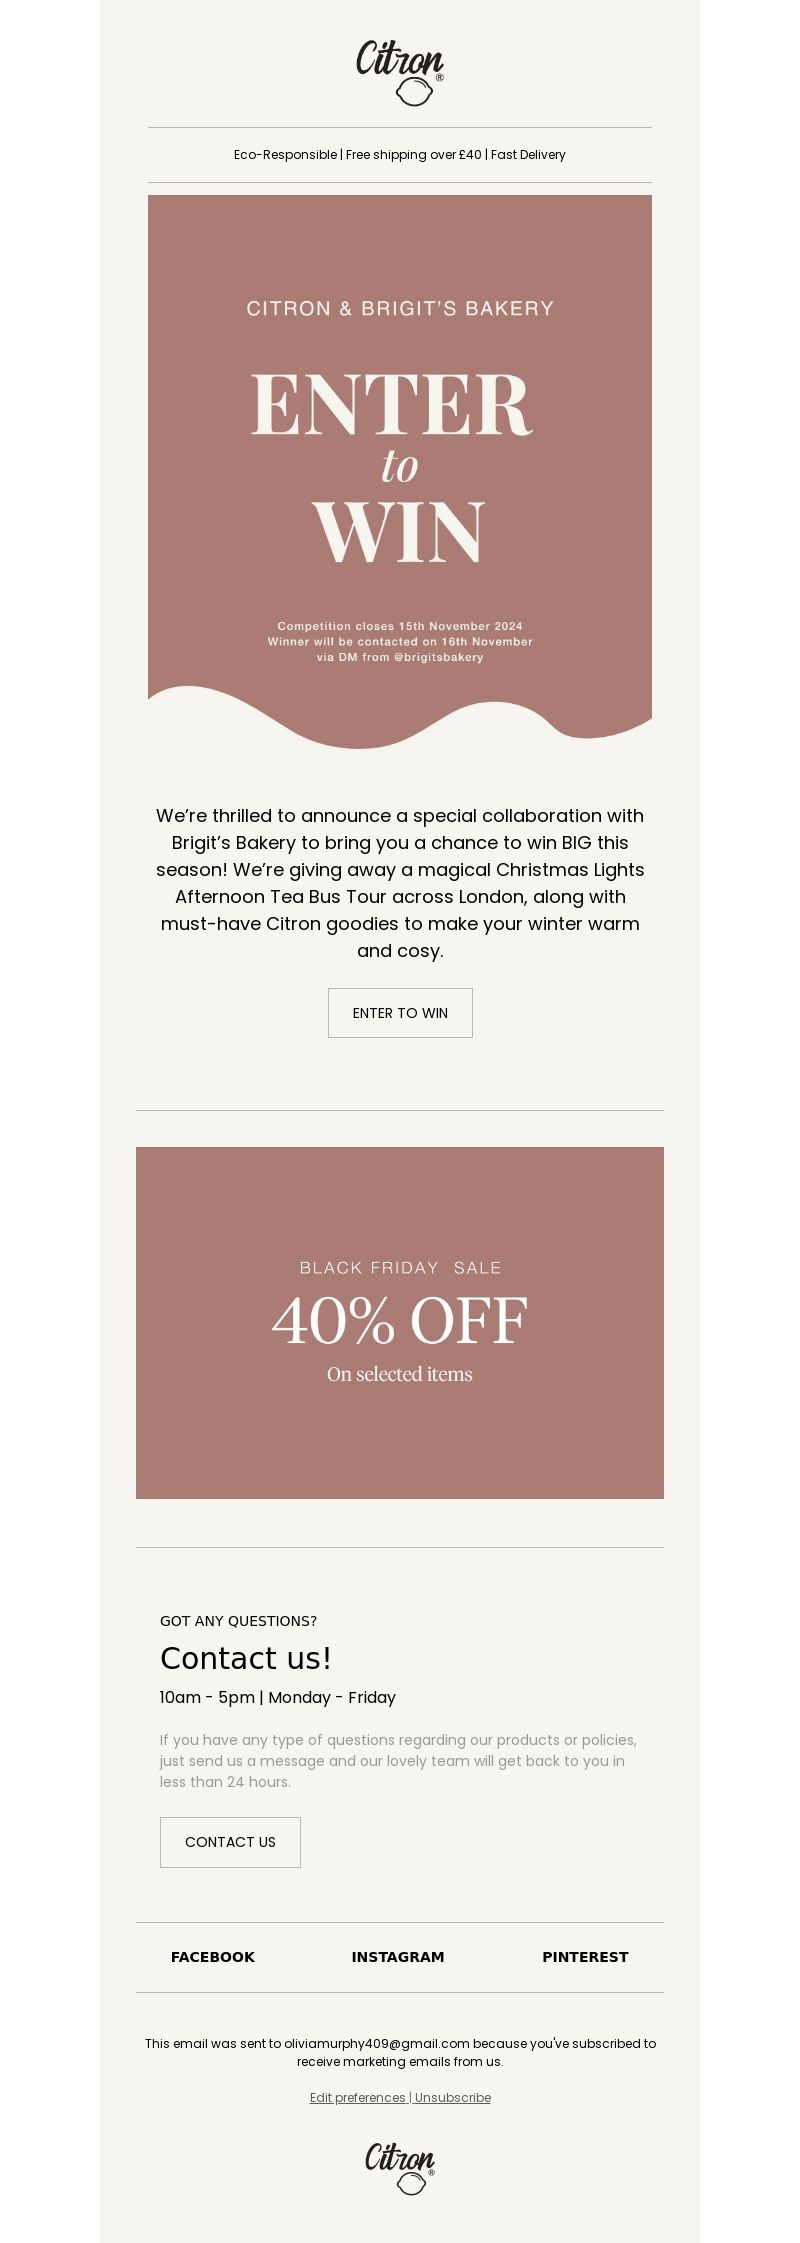Click the @brigitsbakery mention in the banner
The height and width of the screenshot is (2243, 800).
(x=439, y=657)
